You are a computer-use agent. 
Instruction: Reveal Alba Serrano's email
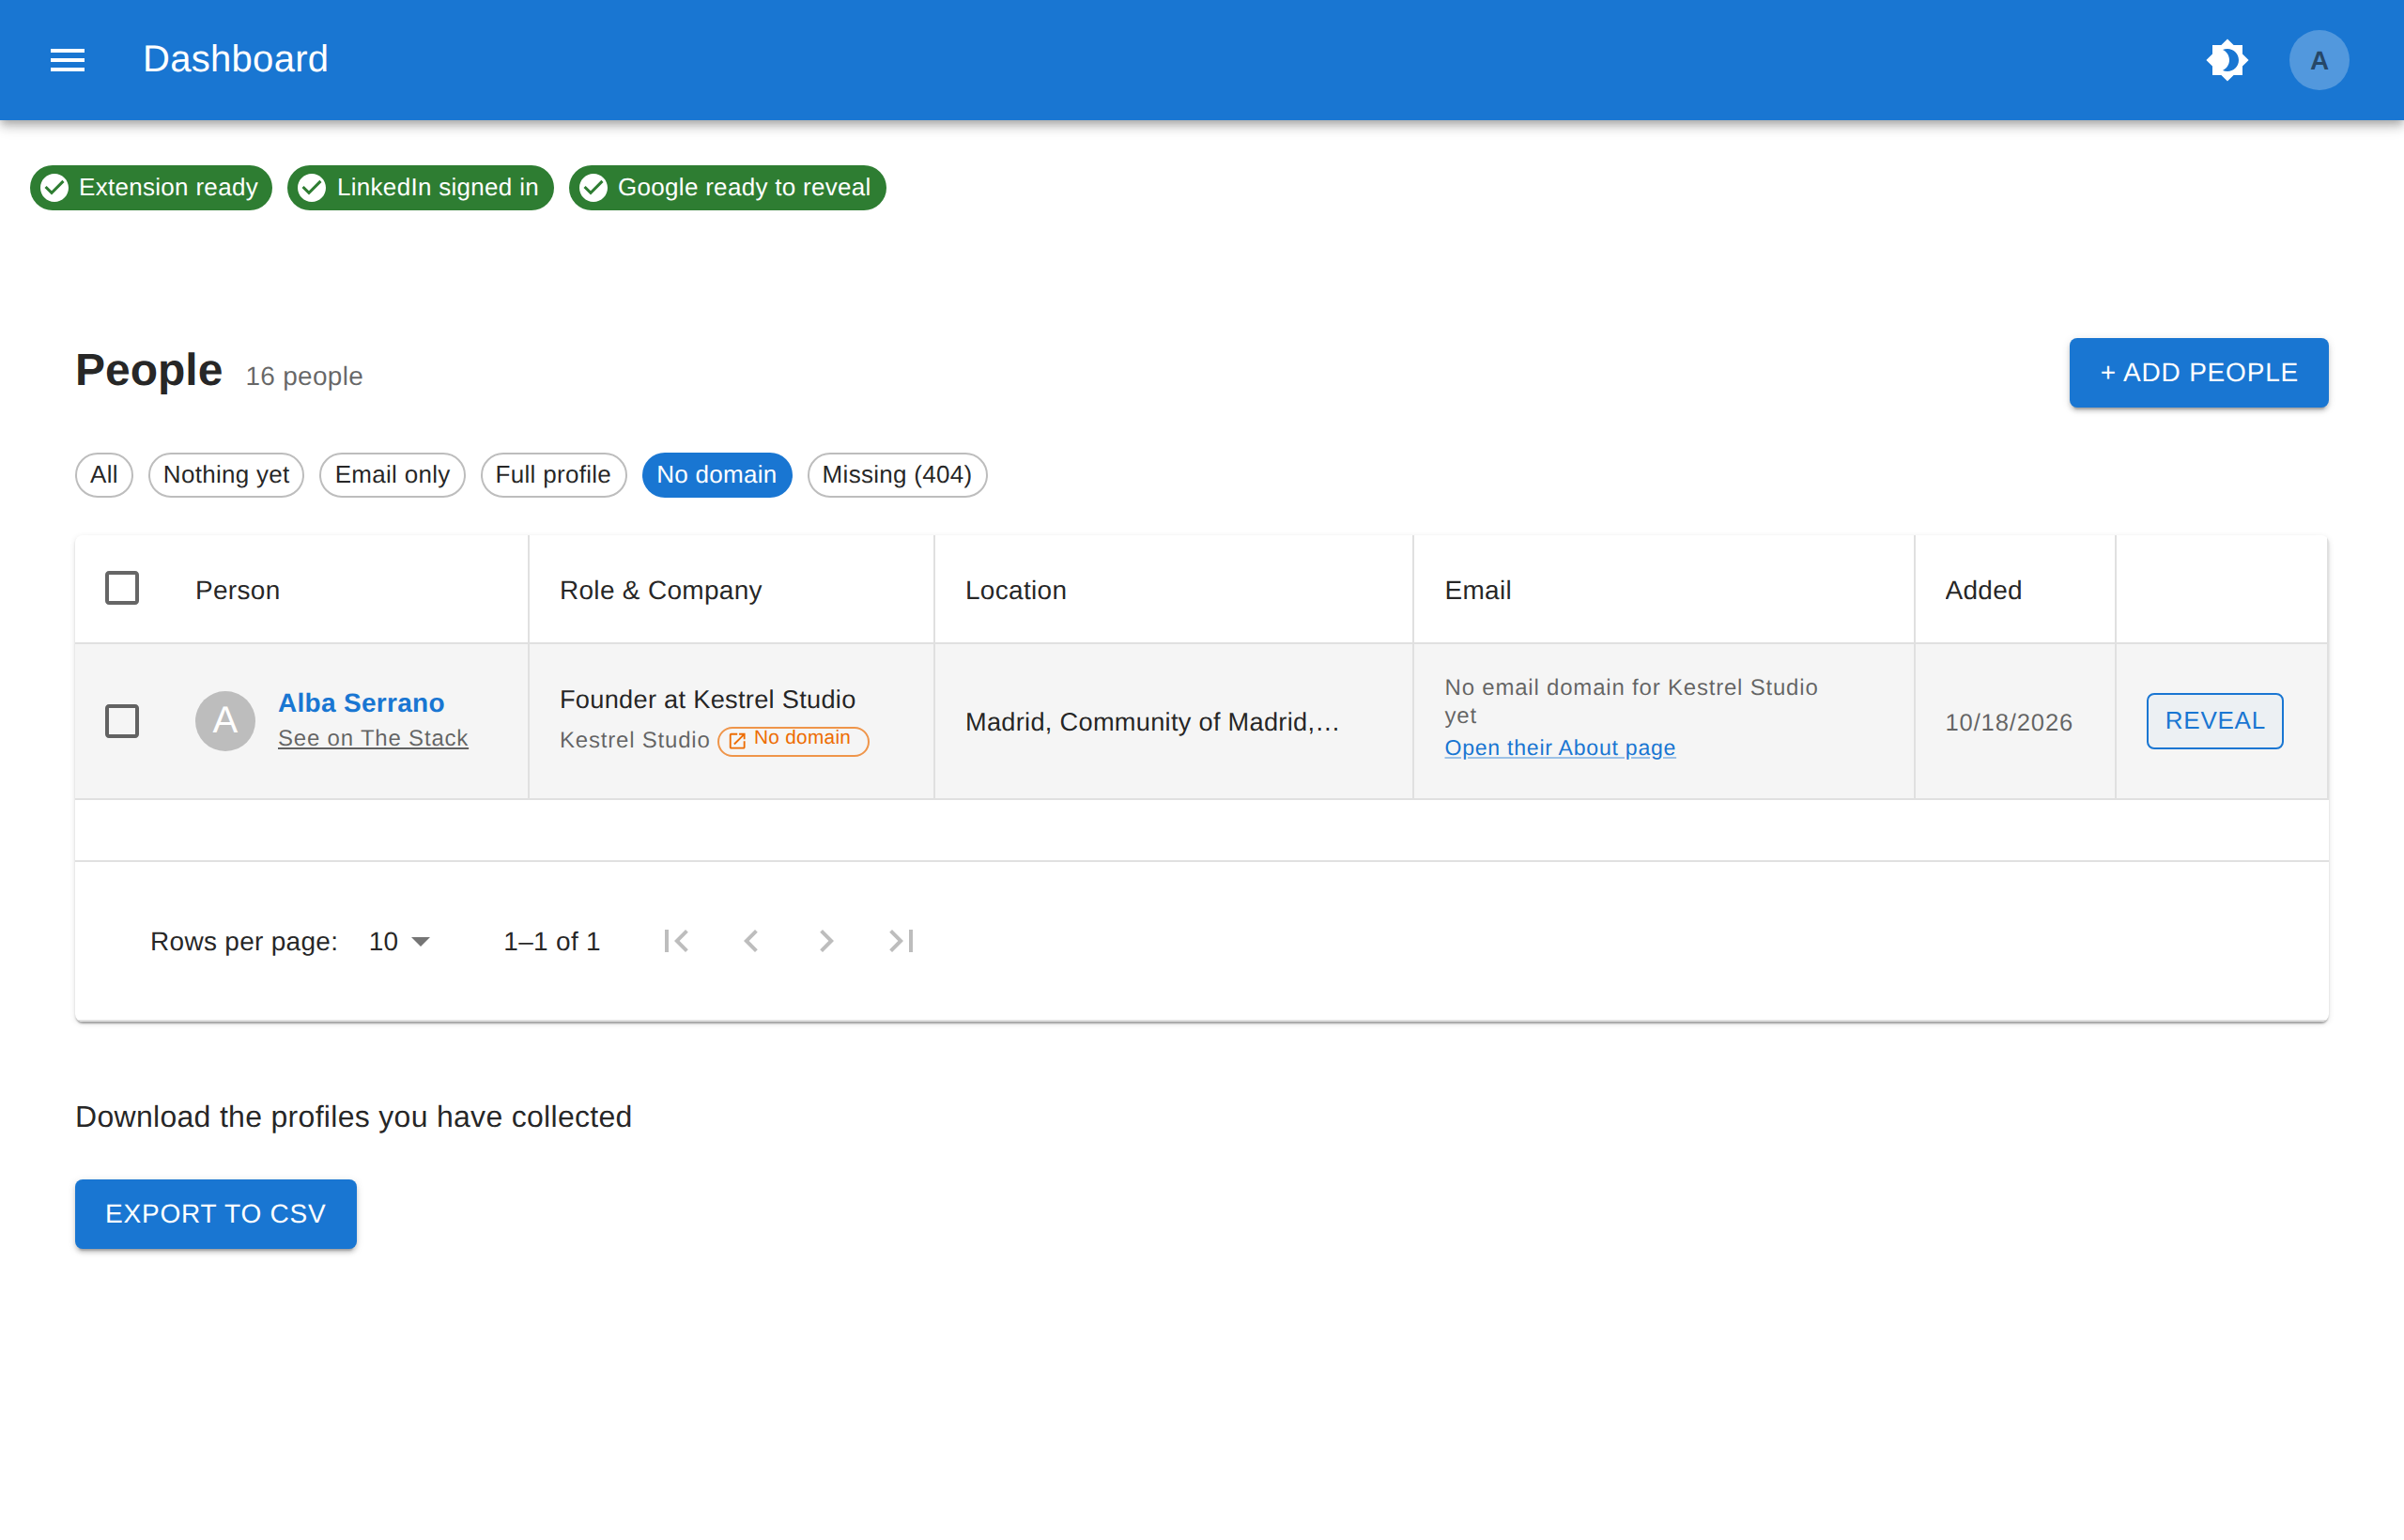[2214, 721]
